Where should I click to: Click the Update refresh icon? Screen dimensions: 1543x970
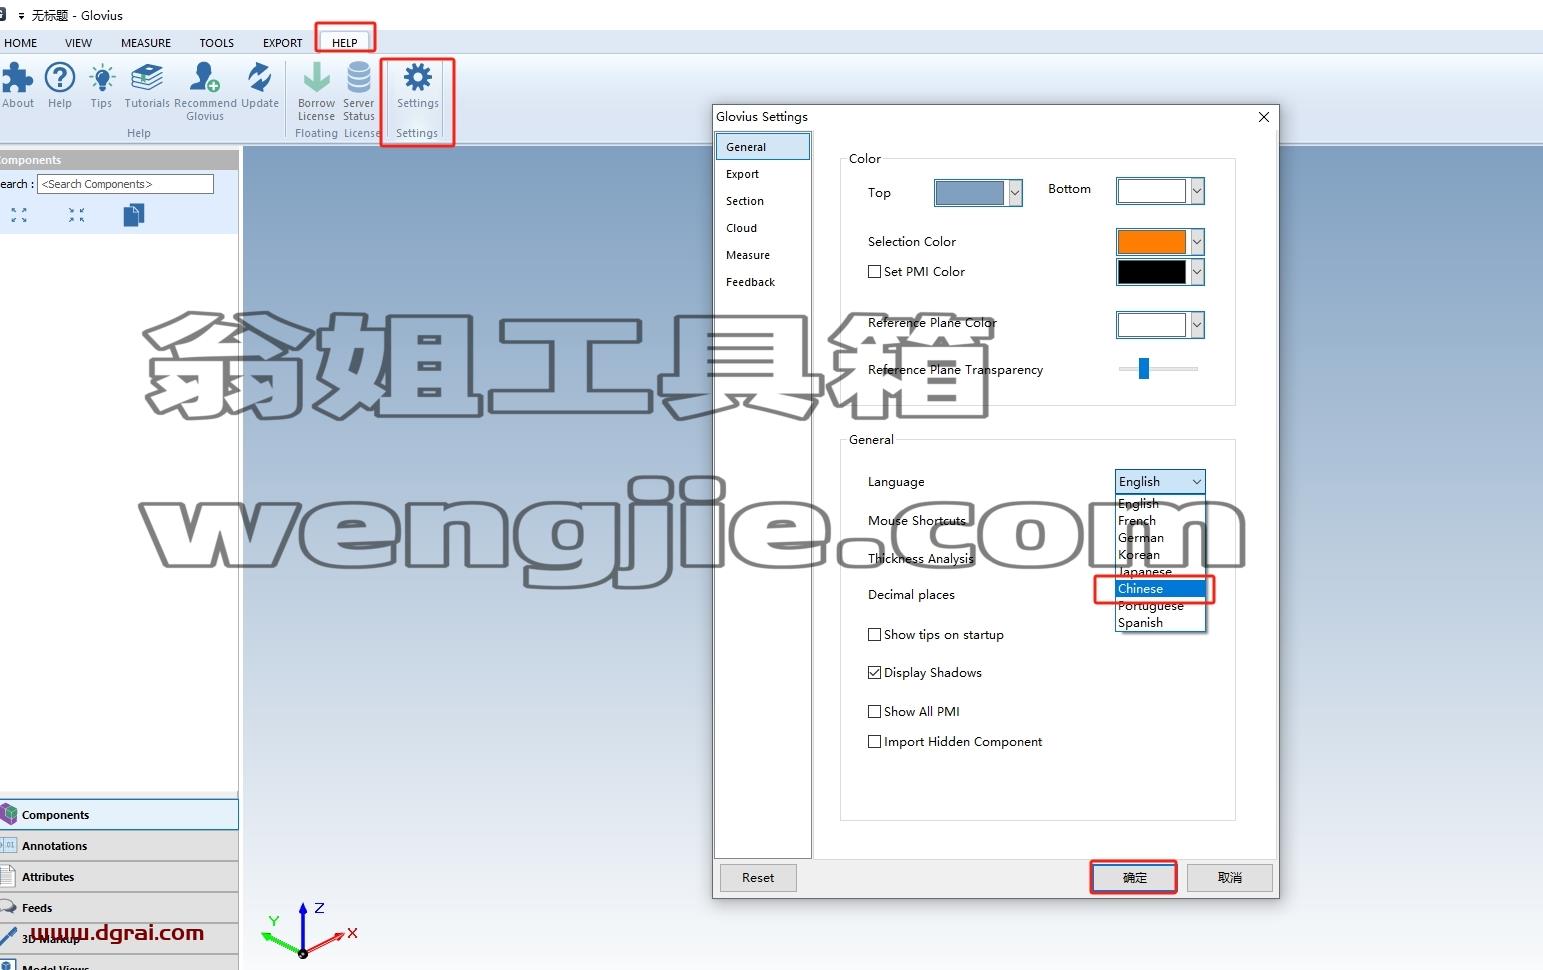coord(259,78)
